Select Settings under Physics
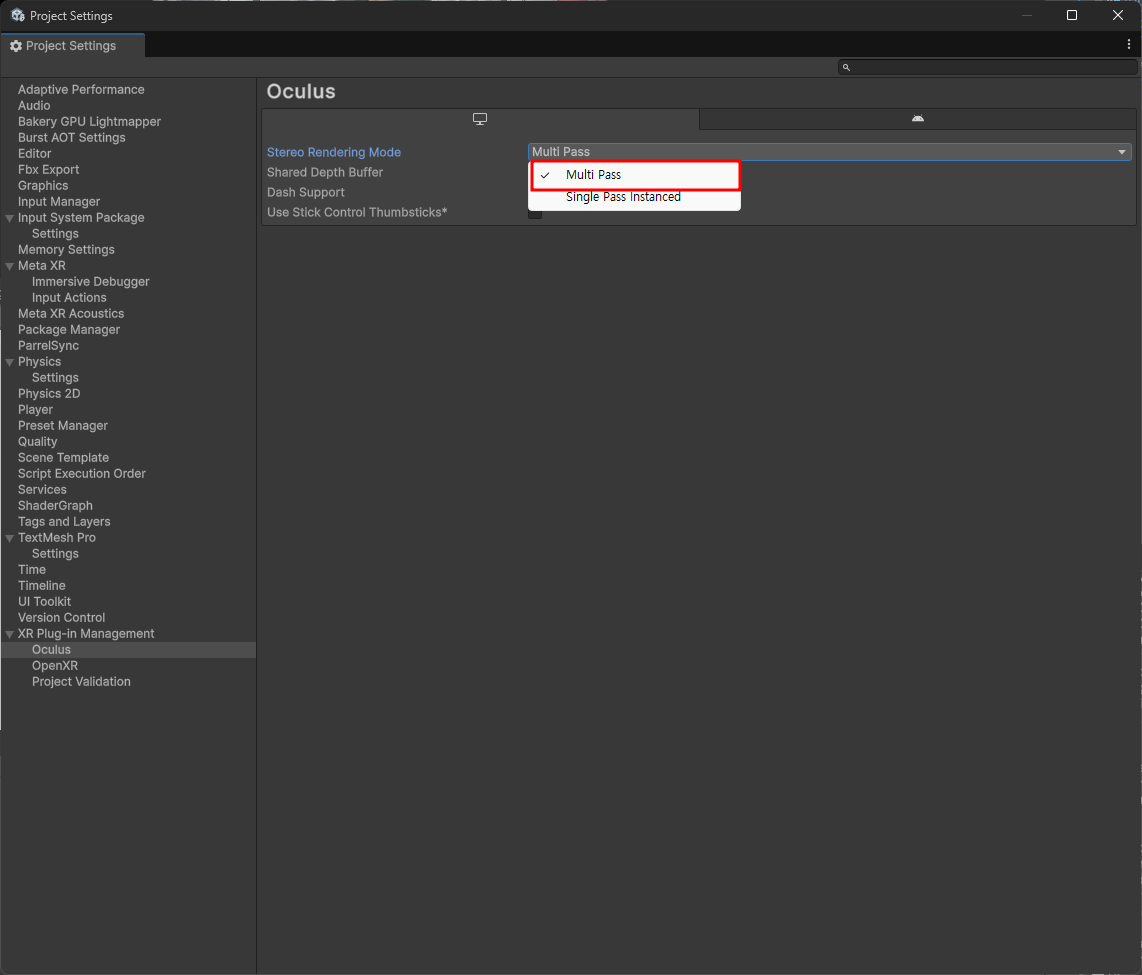 click(55, 378)
